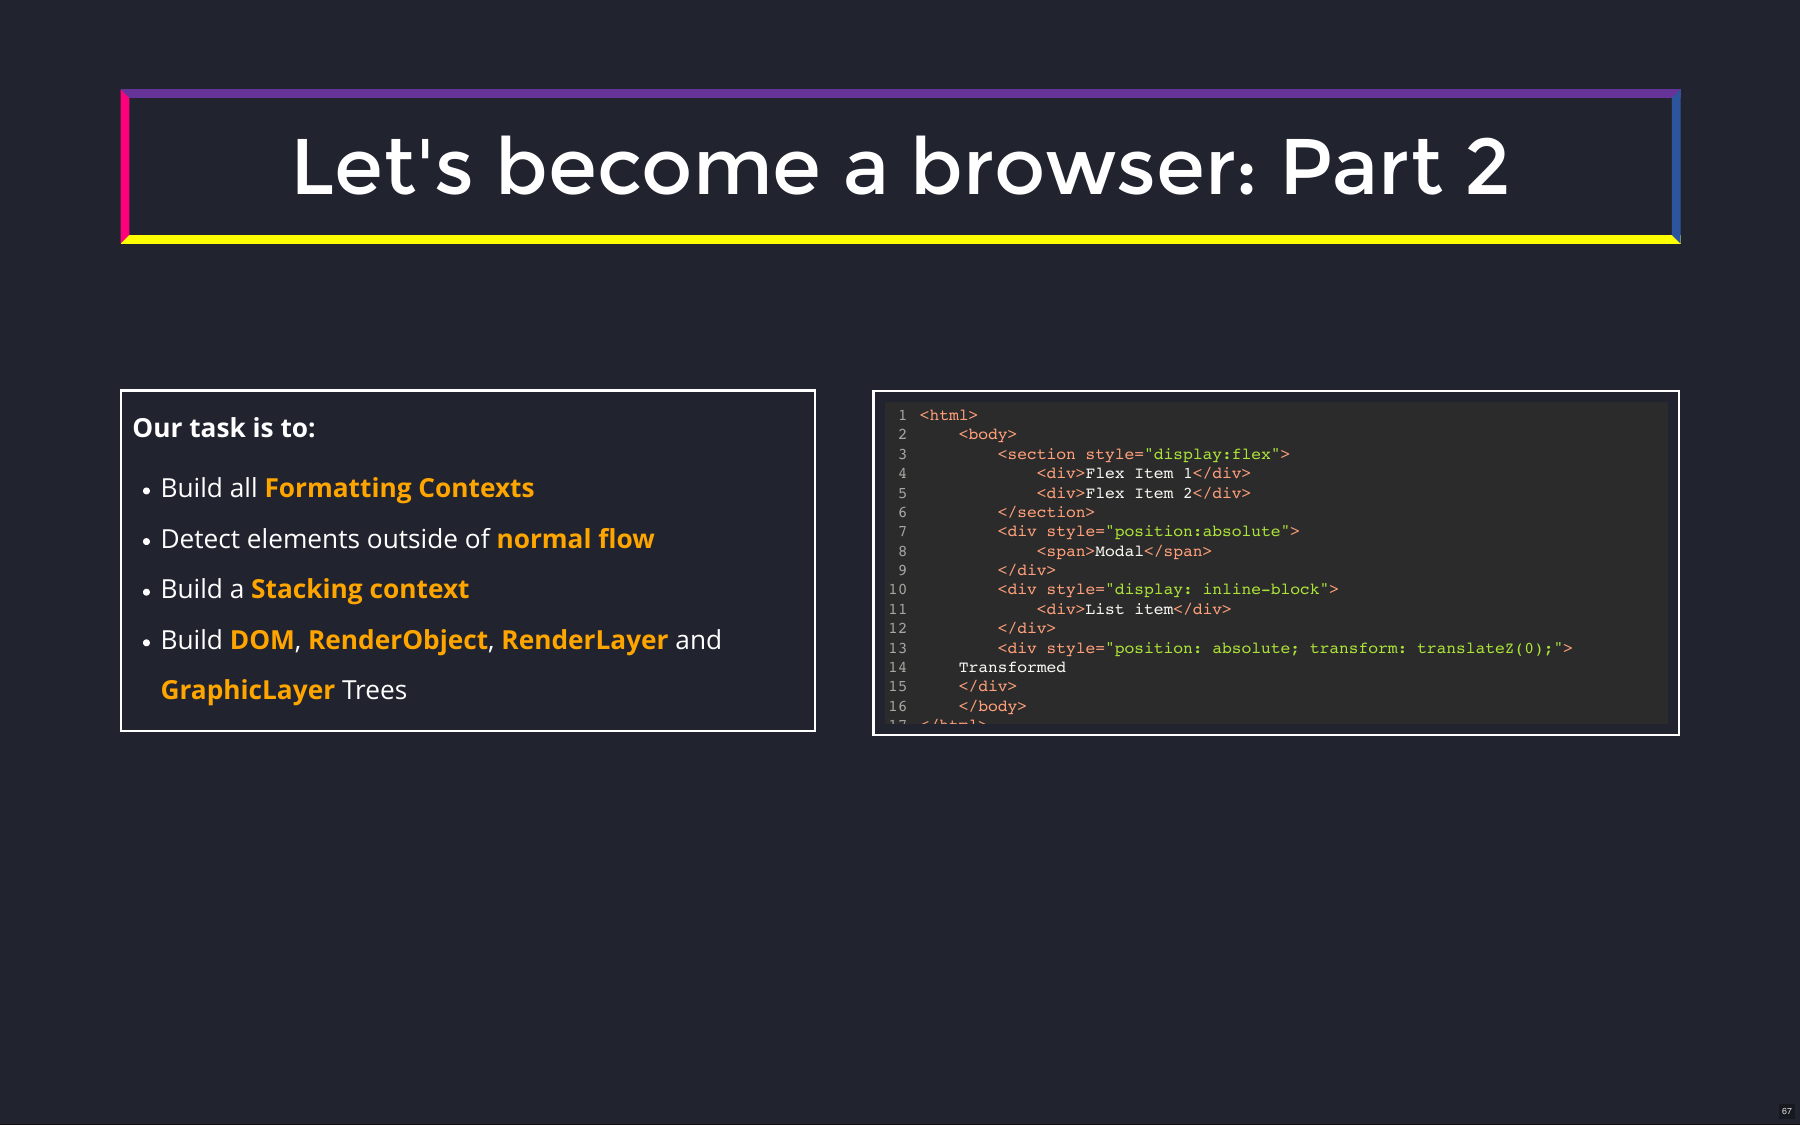Click the "<html>" tag on code line 1

[x=948, y=415]
